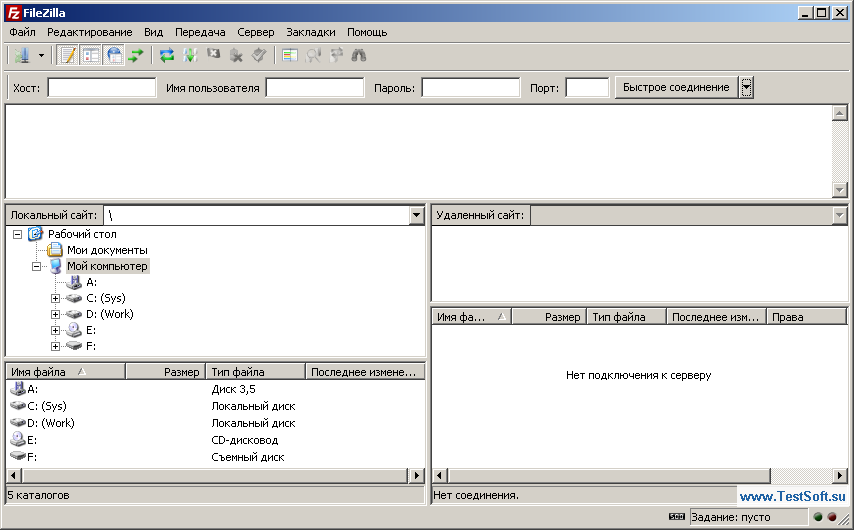
Task: Select F: Съемный диск row in file list
Action: (215, 456)
